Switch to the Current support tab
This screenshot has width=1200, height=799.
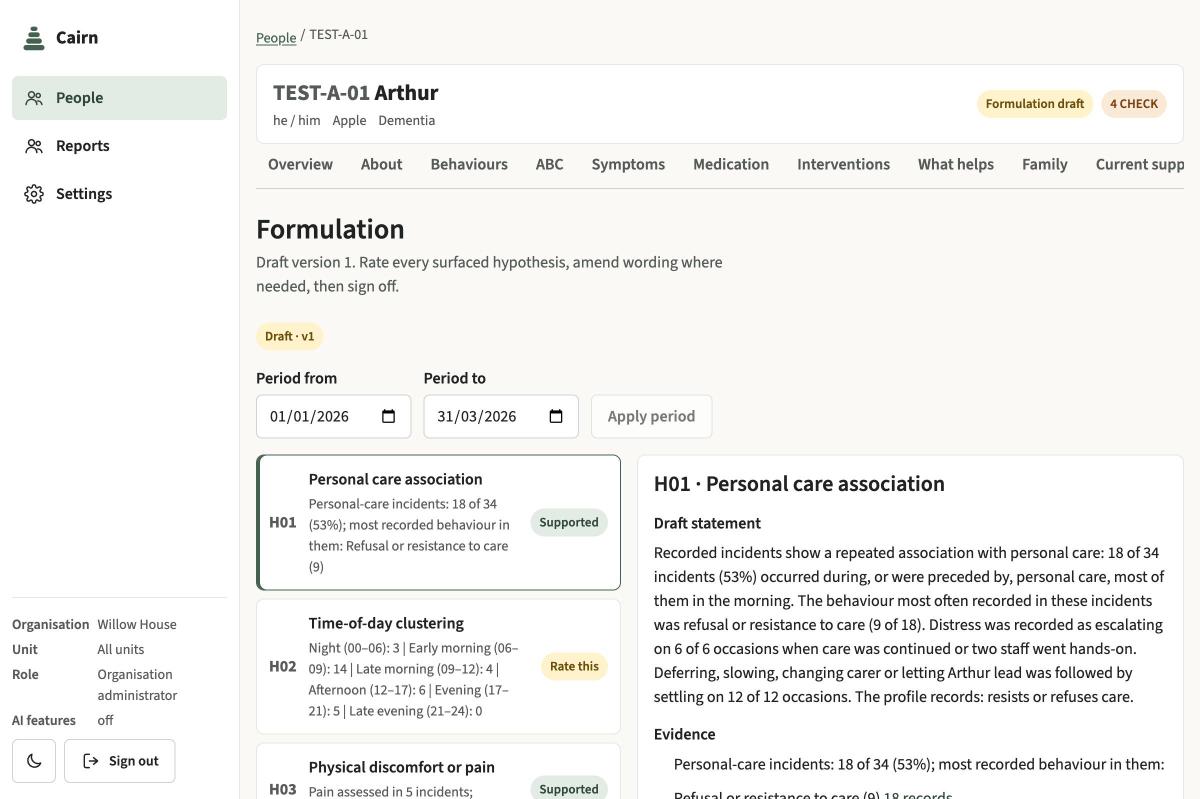click(x=1139, y=165)
